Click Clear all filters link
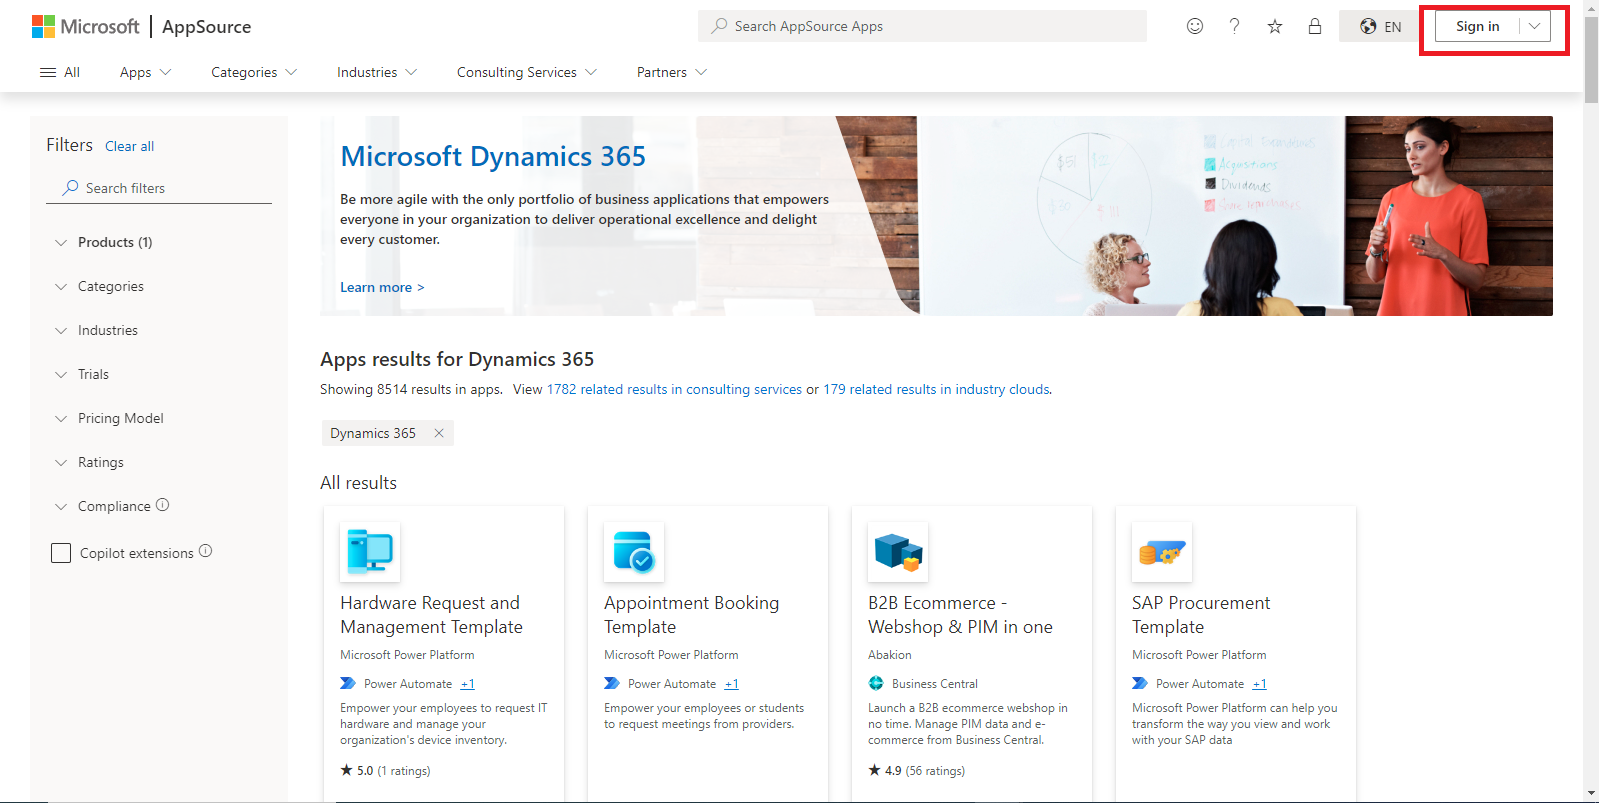This screenshot has height=803, width=1599. click(130, 146)
